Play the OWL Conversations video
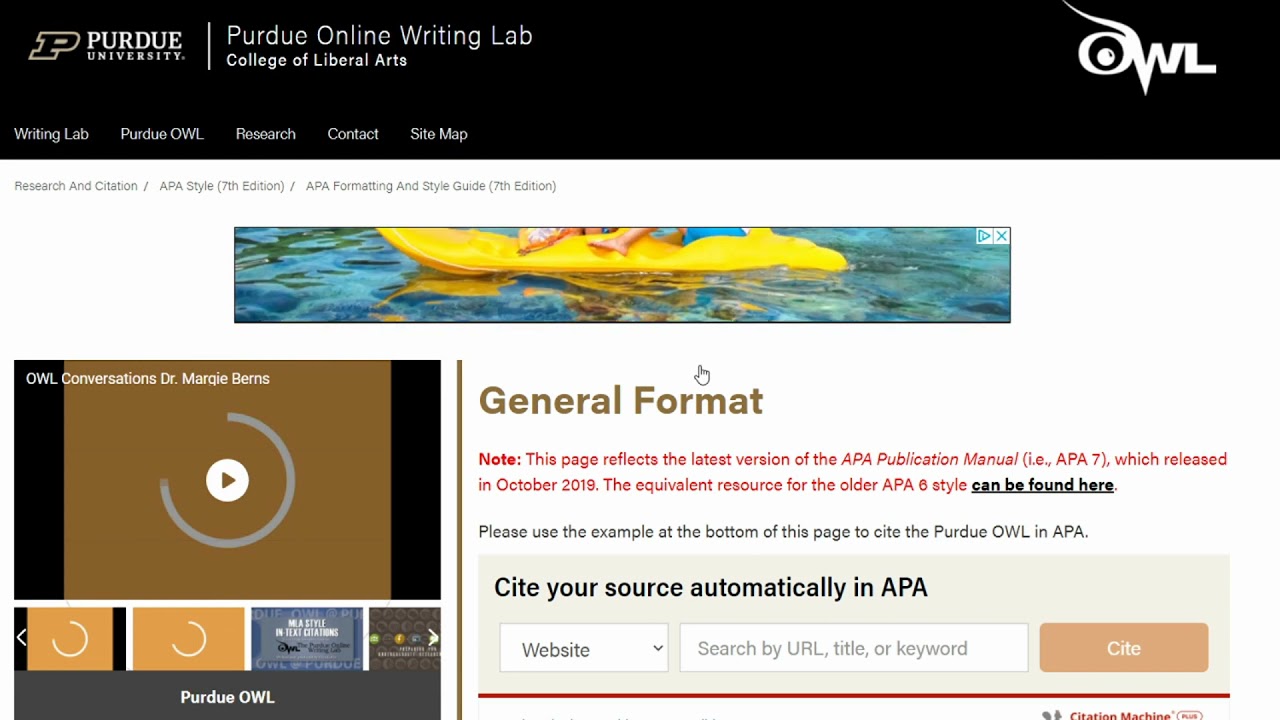The image size is (1280, 720). click(227, 480)
